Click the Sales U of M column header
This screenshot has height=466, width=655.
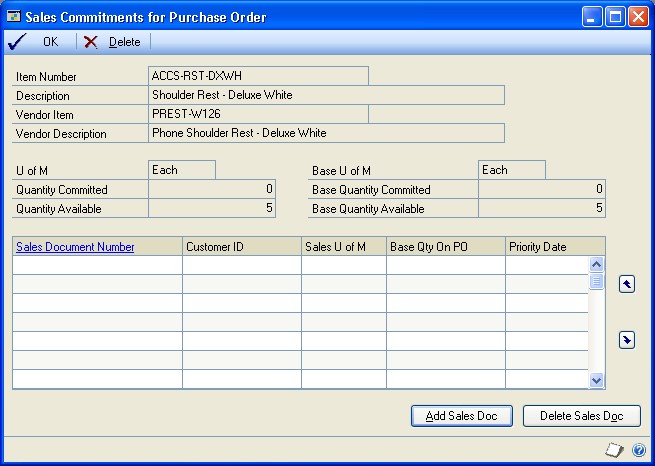pos(344,246)
